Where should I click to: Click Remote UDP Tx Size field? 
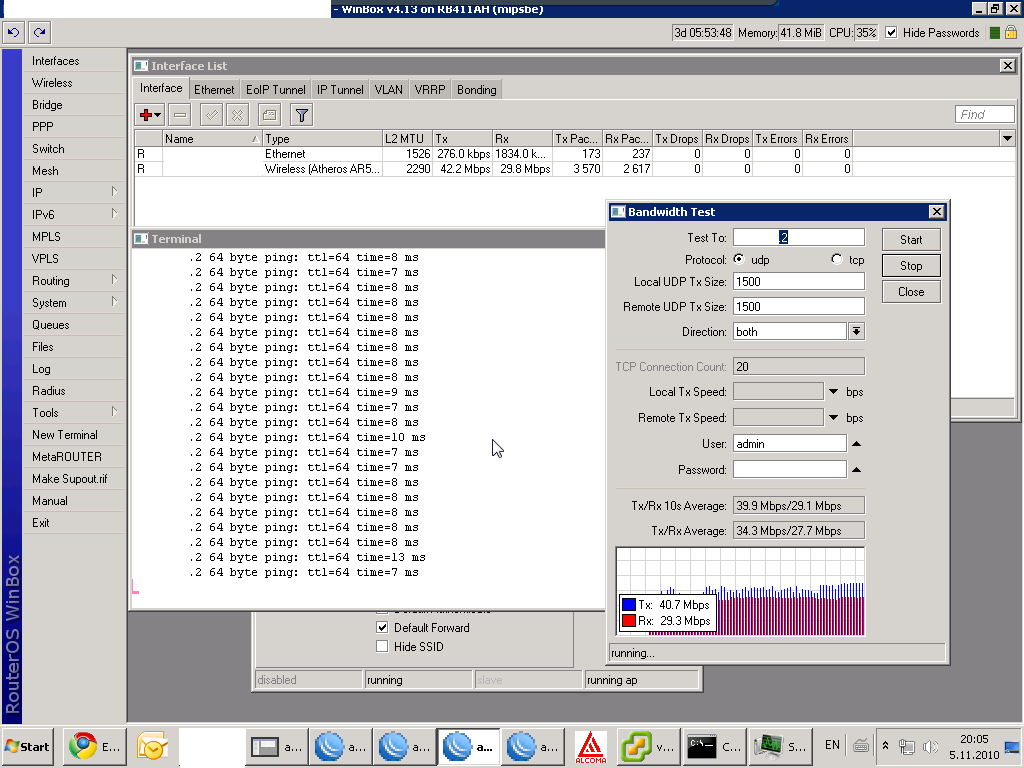pos(799,306)
